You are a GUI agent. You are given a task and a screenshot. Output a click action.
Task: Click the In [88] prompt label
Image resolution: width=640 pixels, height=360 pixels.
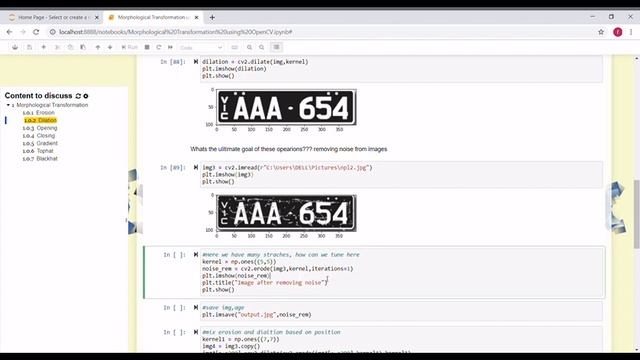tap(173, 62)
